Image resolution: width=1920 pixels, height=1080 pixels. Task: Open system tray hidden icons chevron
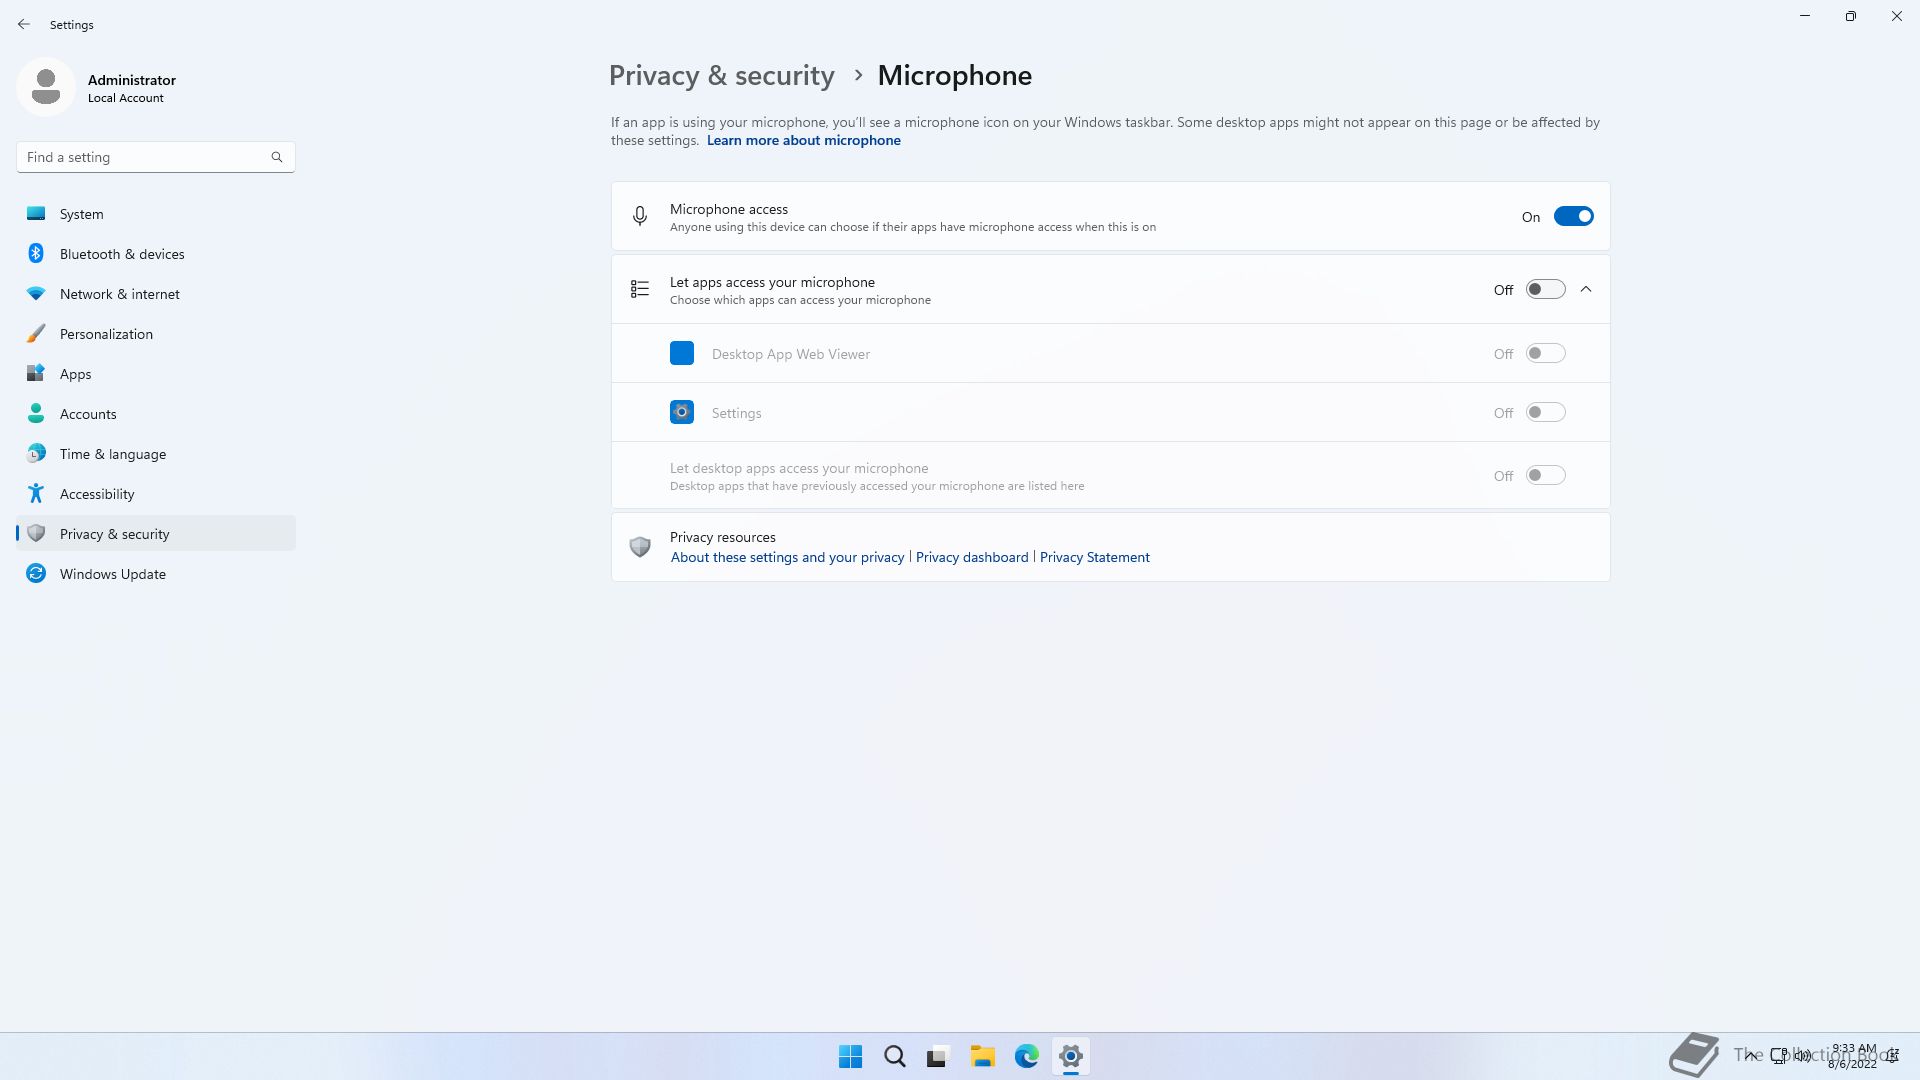pos(1751,1055)
